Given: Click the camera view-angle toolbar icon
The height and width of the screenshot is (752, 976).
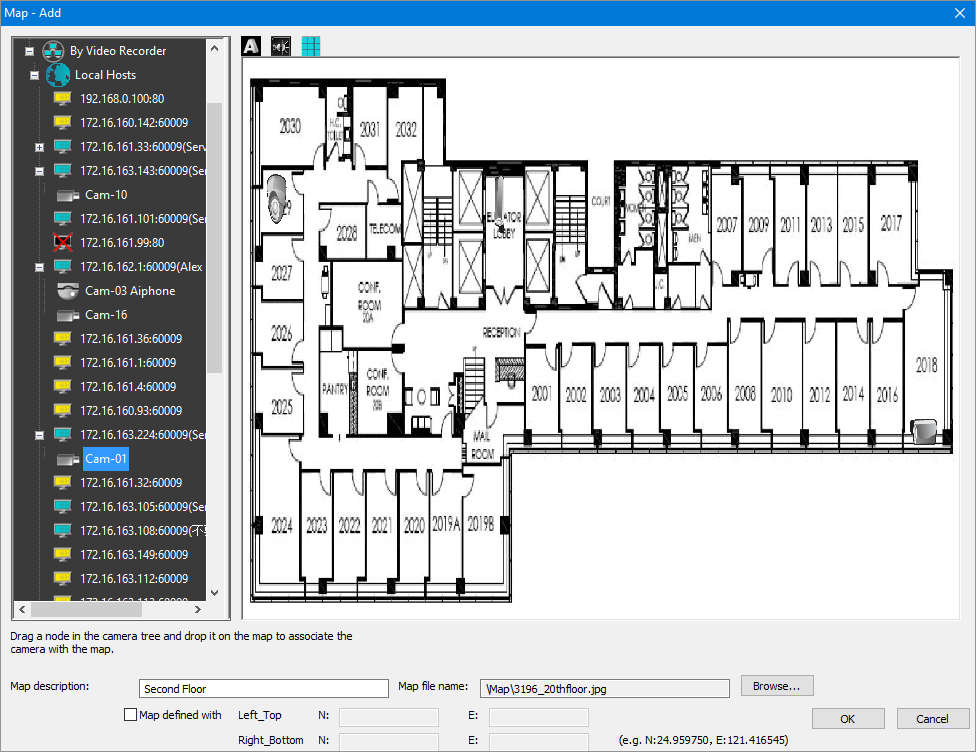Looking at the screenshot, I should tap(281, 47).
